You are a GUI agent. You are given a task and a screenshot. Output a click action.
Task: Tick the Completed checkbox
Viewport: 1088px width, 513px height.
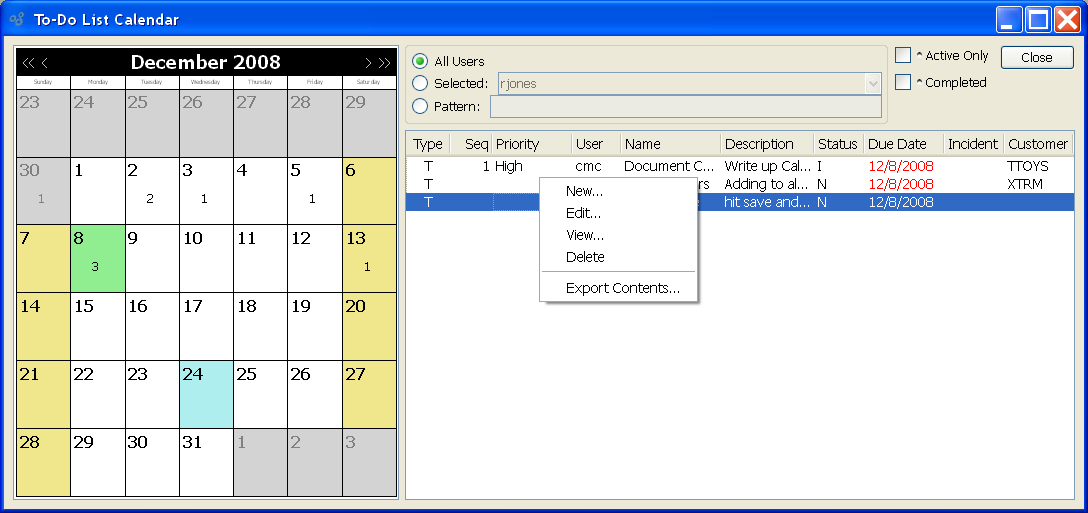(x=903, y=82)
